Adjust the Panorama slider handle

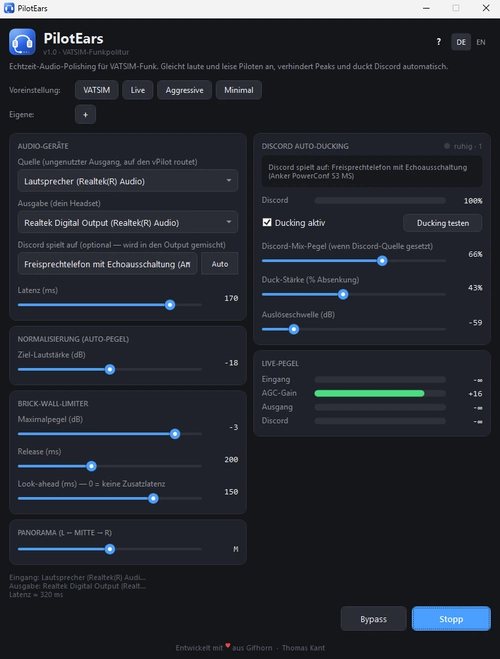pos(110,549)
